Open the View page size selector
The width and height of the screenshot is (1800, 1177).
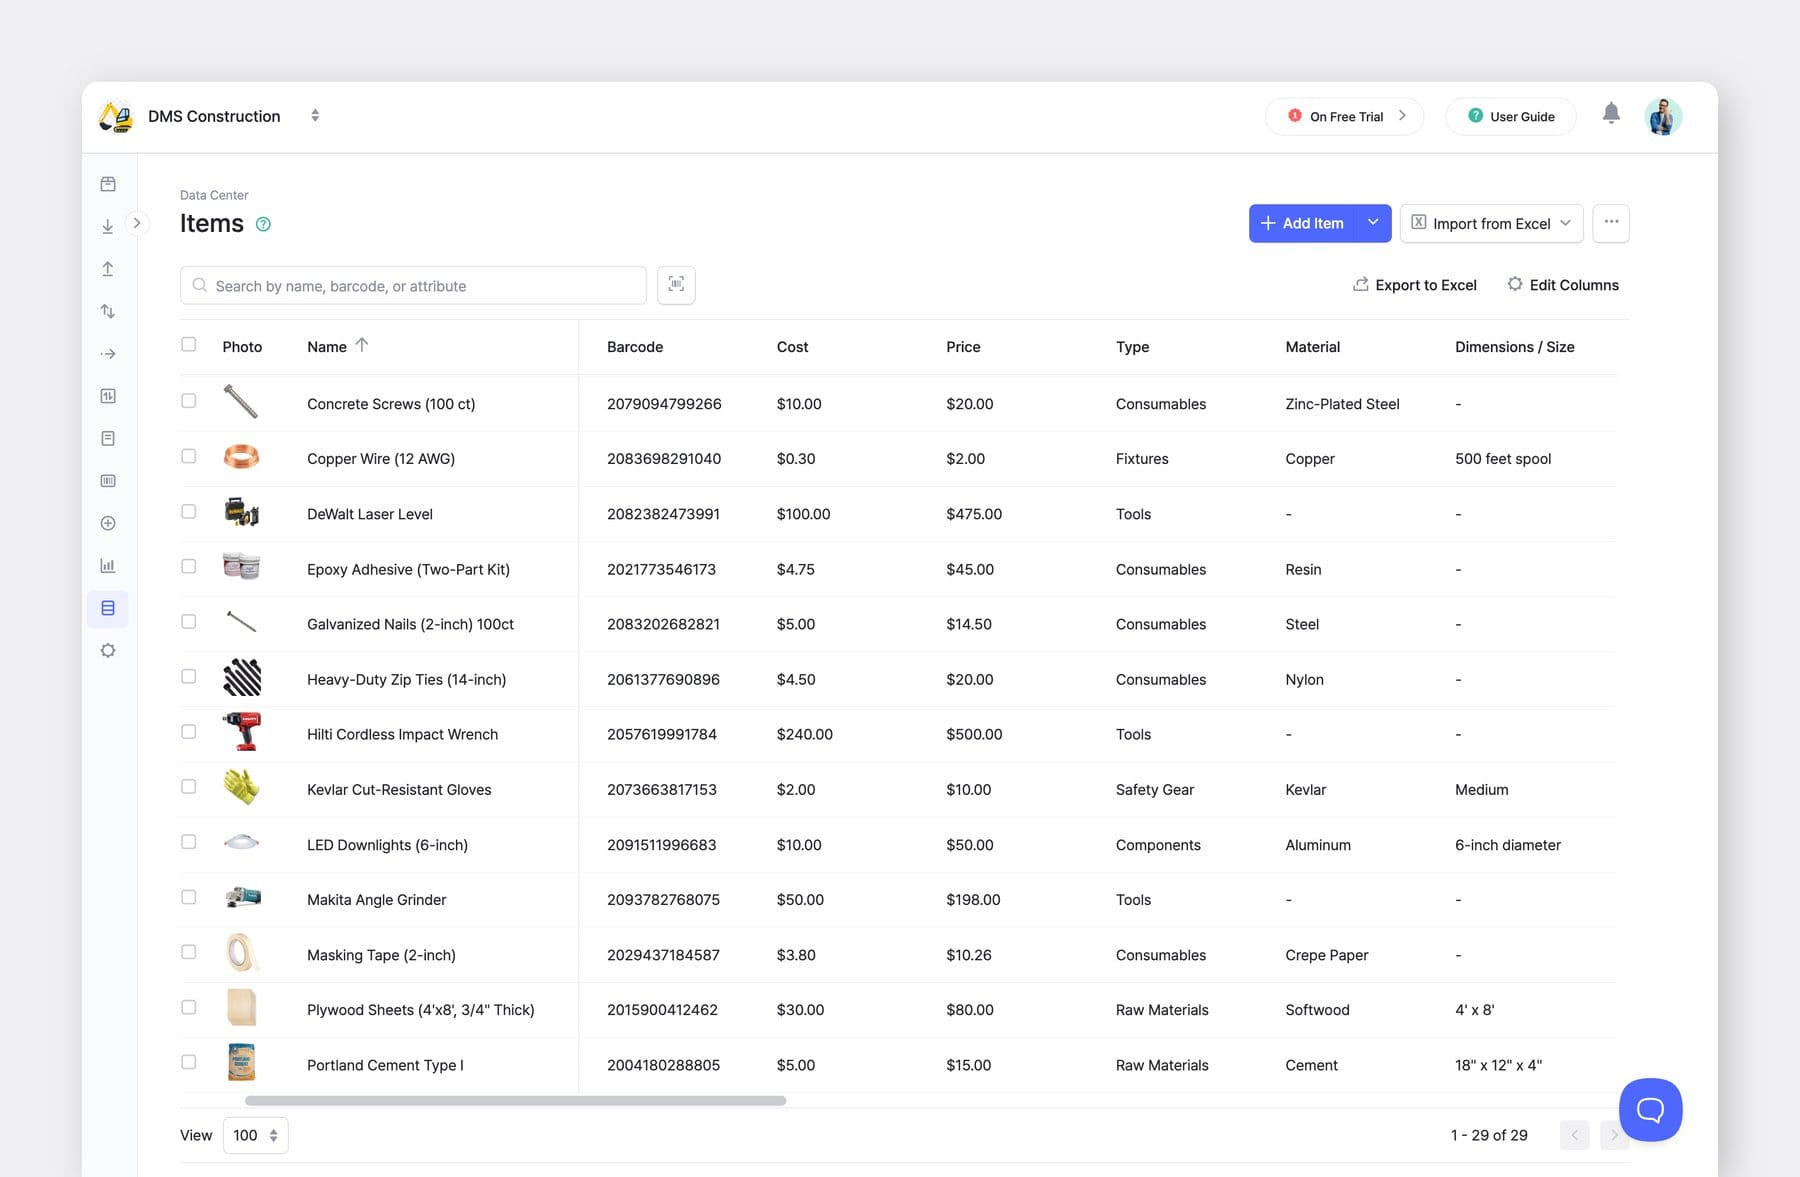tap(255, 1135)
